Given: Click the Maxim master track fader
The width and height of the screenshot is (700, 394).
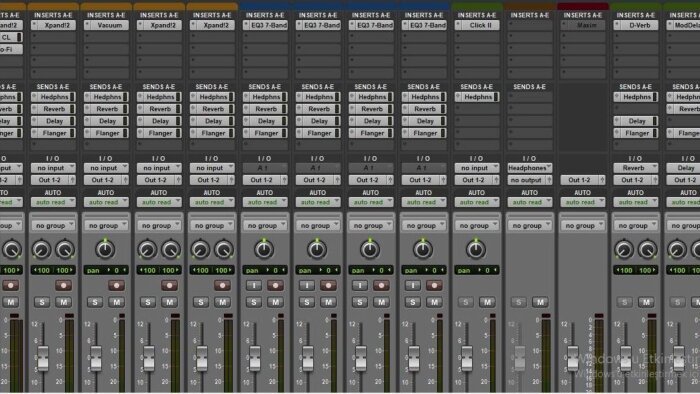Looking at the screenshot, I should (572, 358).
